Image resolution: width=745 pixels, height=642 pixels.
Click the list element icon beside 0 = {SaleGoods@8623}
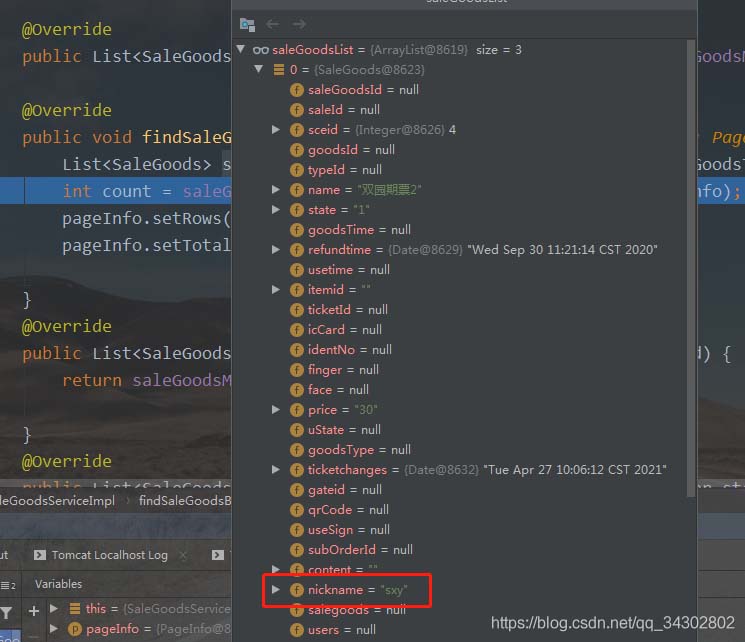[x=279, y=70]
